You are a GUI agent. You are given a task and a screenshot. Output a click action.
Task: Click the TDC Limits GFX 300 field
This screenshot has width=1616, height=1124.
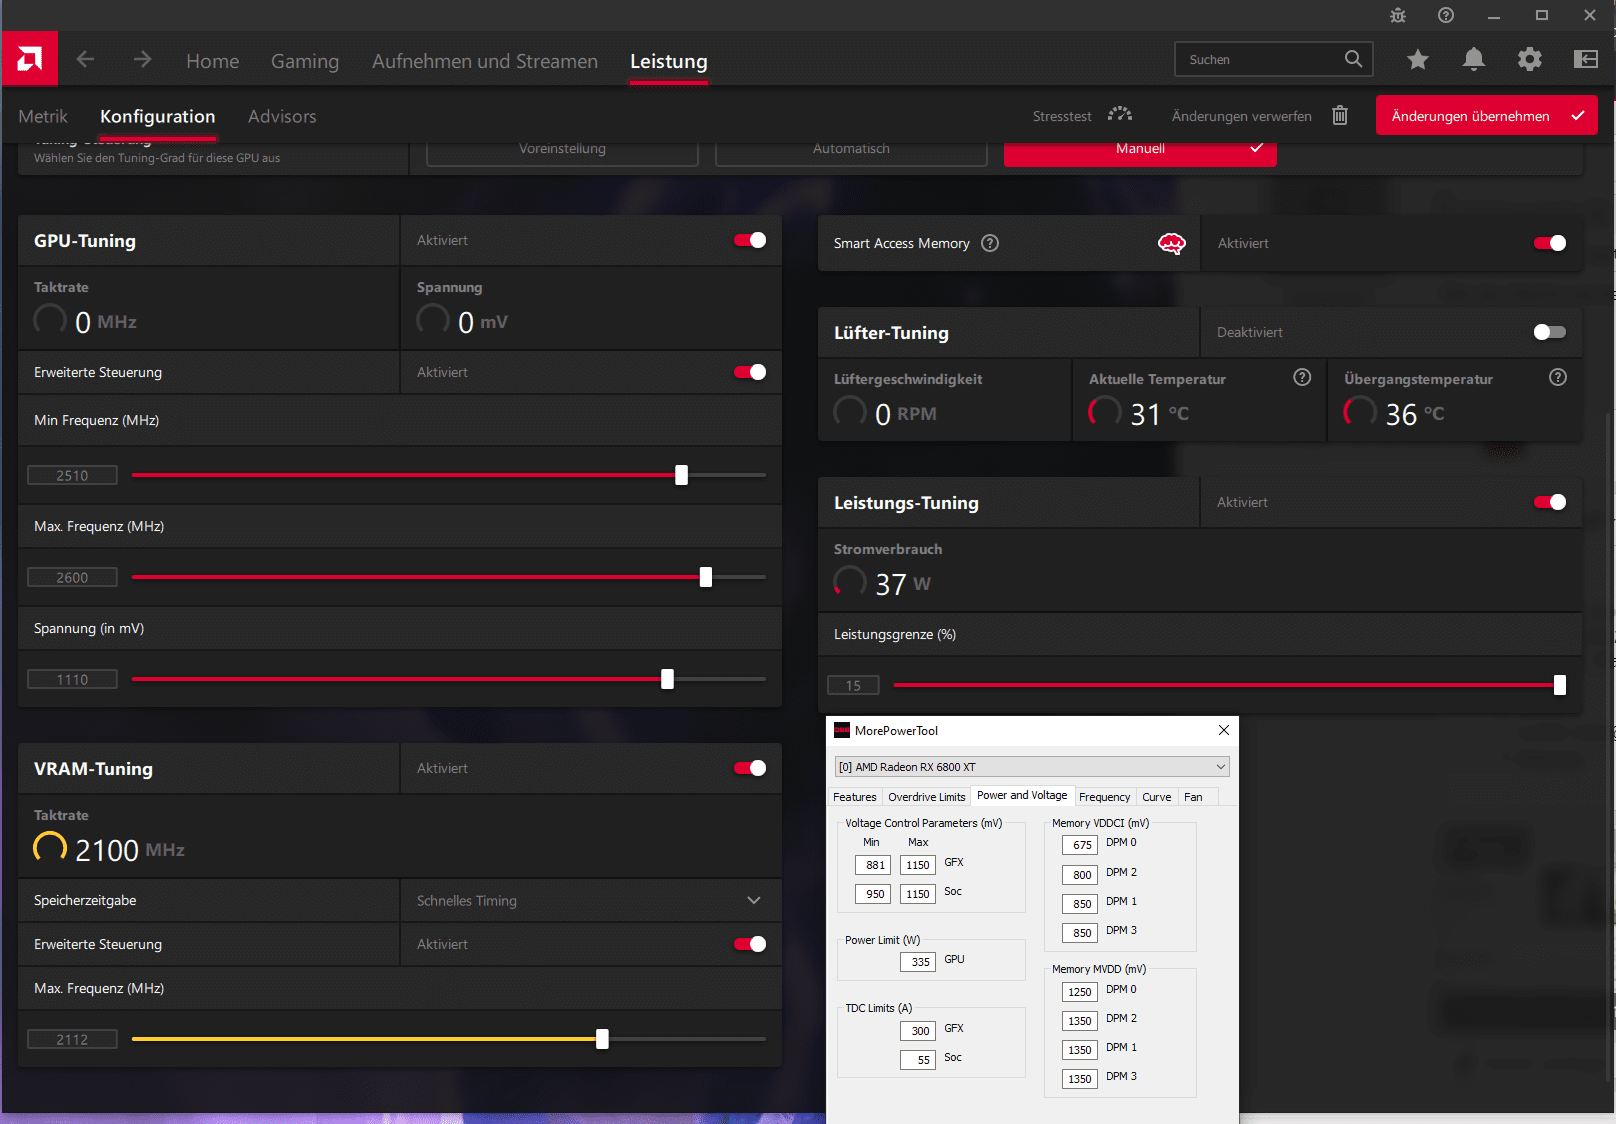918,1030
